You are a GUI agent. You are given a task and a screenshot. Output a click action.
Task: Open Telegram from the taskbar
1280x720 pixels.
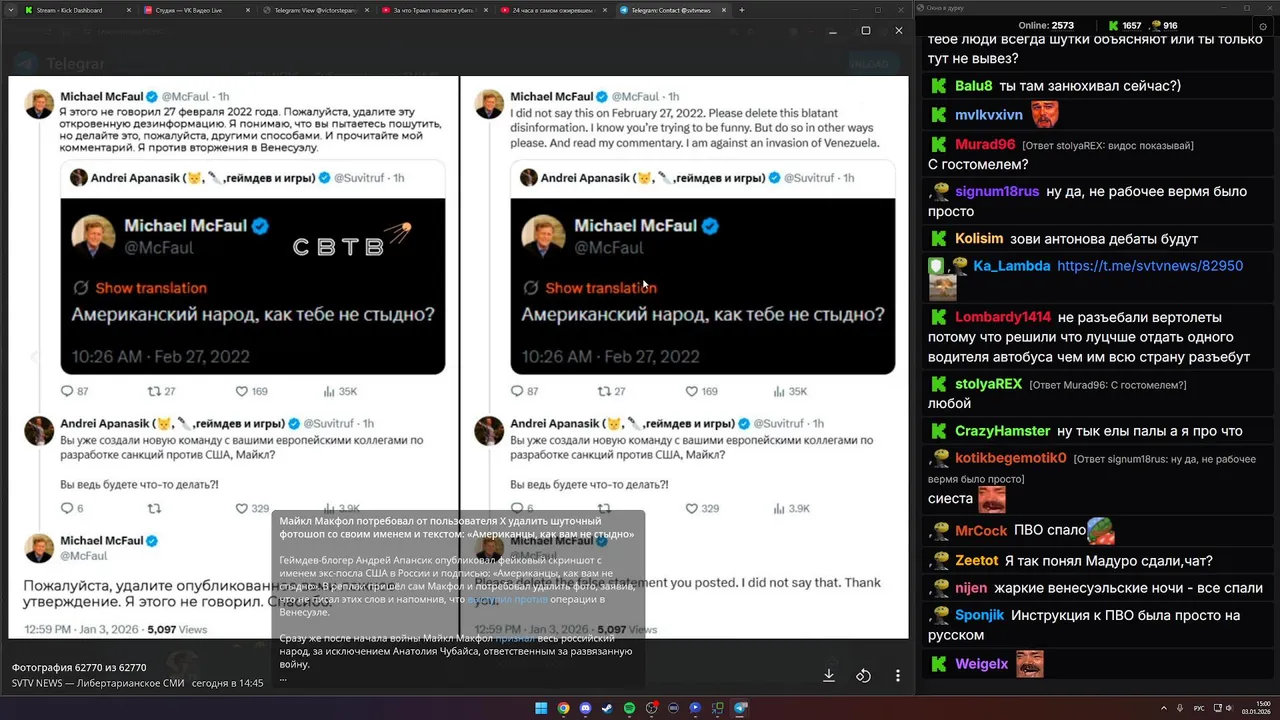click(740, 708)
